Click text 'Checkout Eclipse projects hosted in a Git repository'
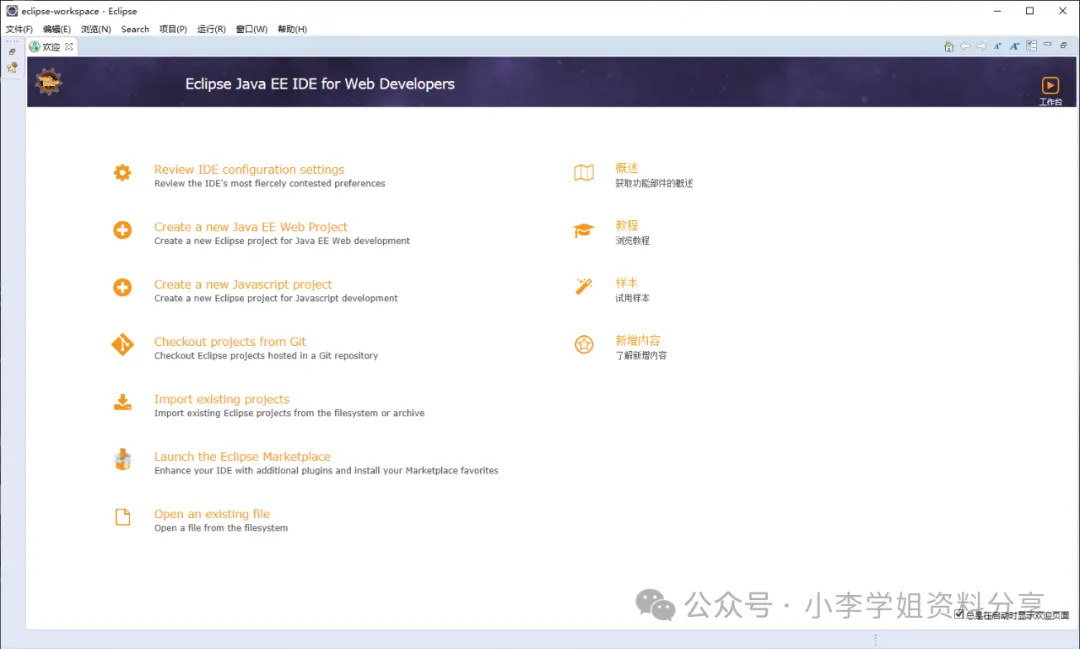Image resolution: width=1080 pixels, height=649 pixels. [x=266, y=356]
